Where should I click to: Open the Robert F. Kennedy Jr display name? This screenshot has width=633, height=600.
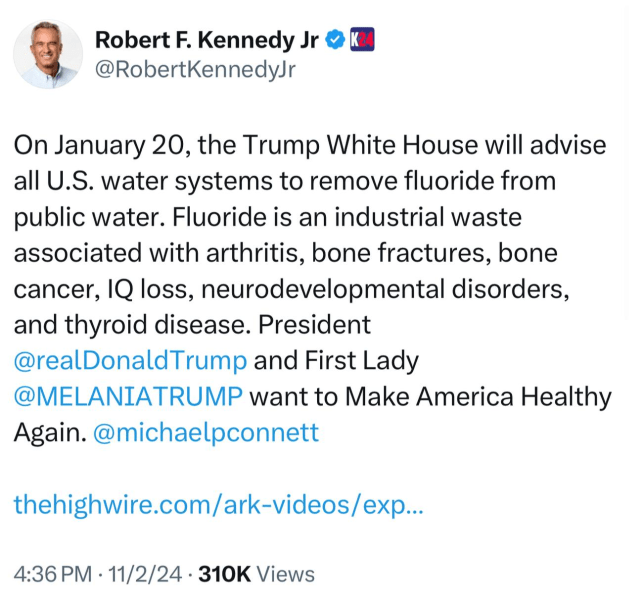click(x=209, y=40)
